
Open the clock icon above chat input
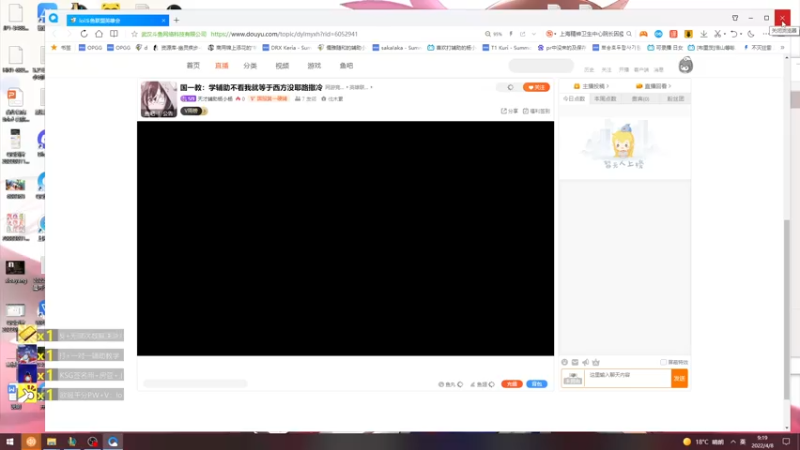[565, 362]
